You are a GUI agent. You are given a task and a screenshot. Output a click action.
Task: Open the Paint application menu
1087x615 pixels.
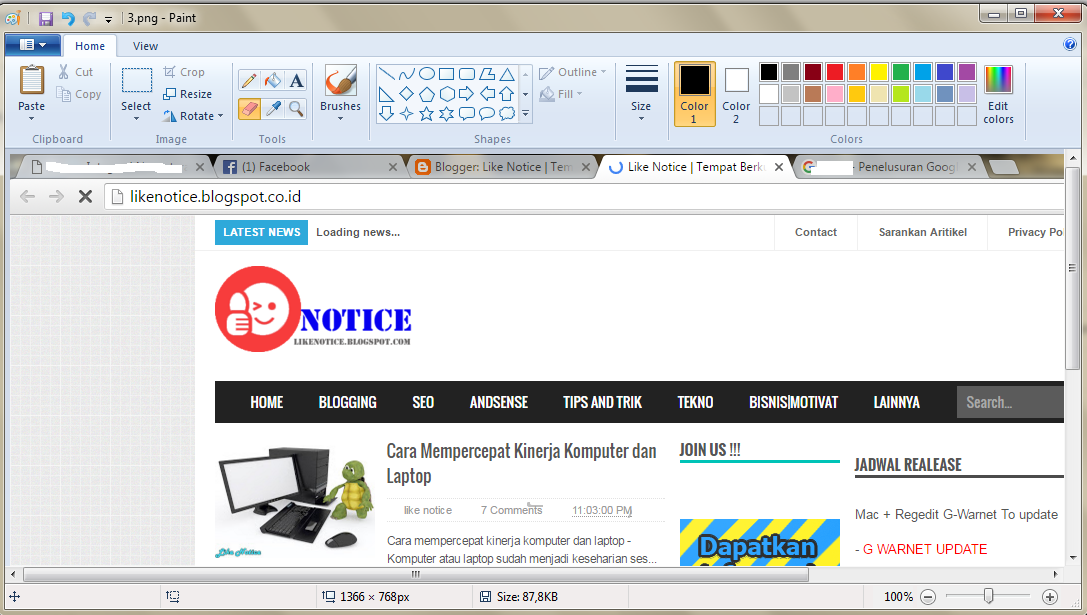[31, 44]
